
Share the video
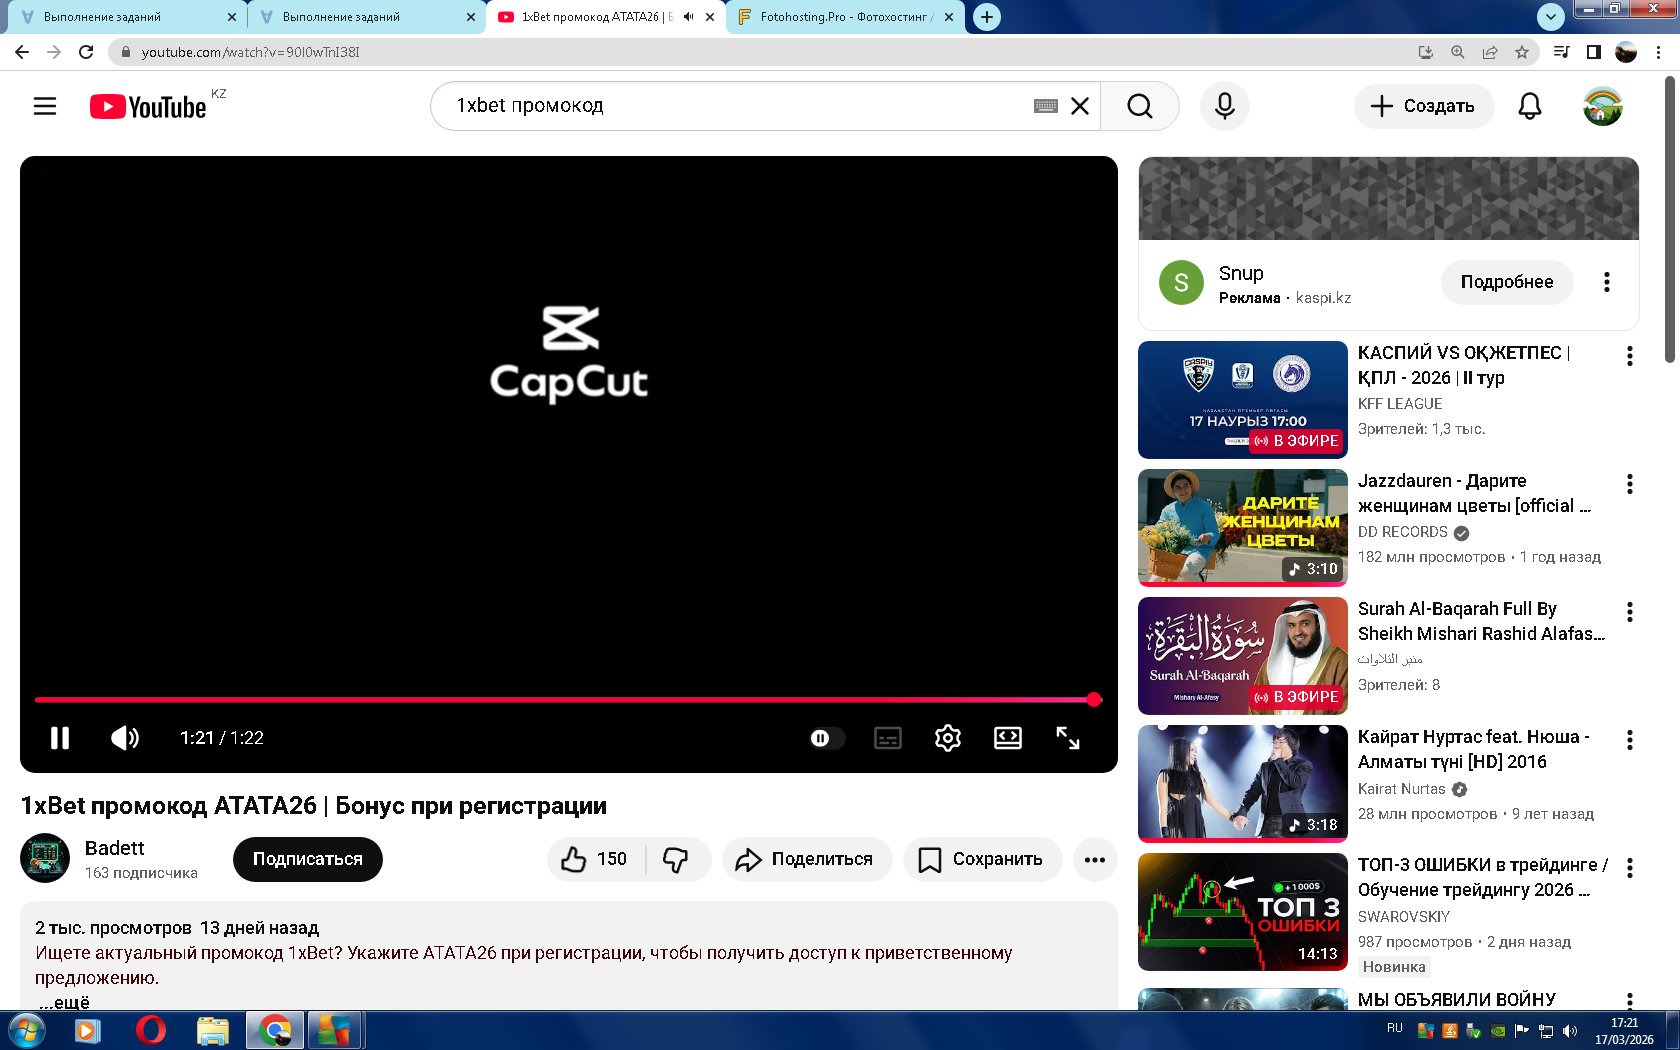click(807, 859)
